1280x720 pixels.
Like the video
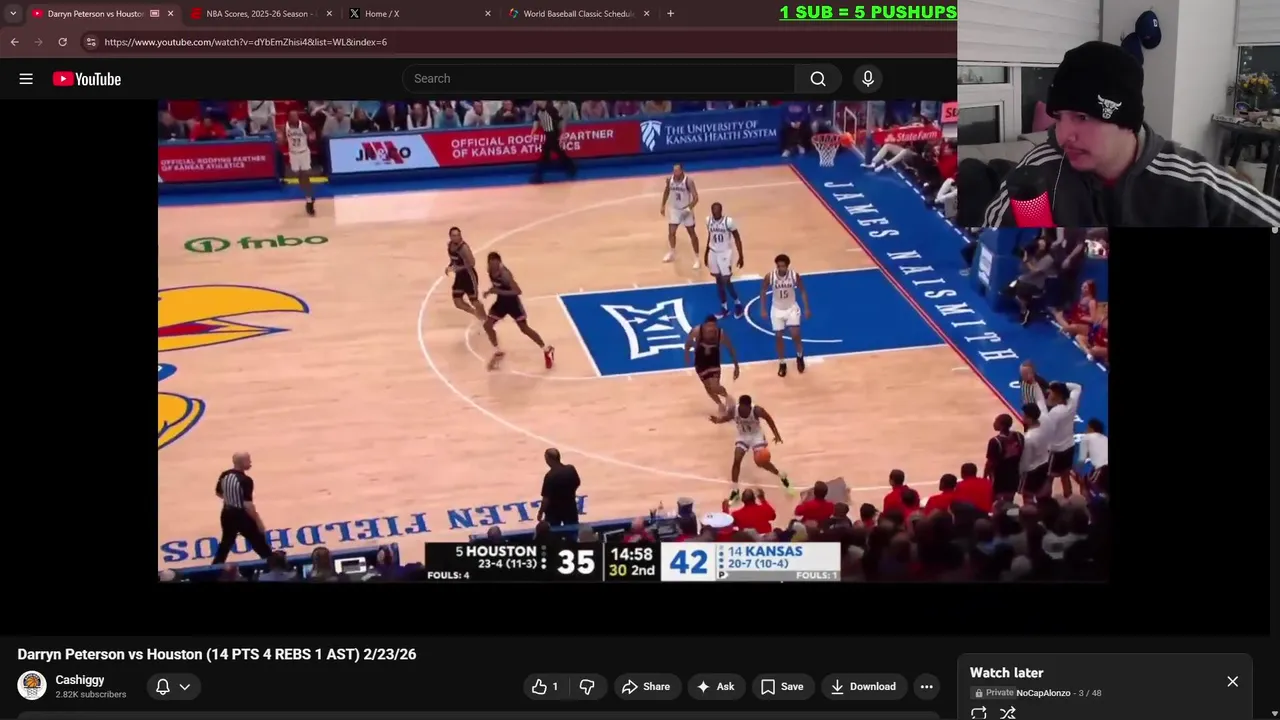[545, 686]
